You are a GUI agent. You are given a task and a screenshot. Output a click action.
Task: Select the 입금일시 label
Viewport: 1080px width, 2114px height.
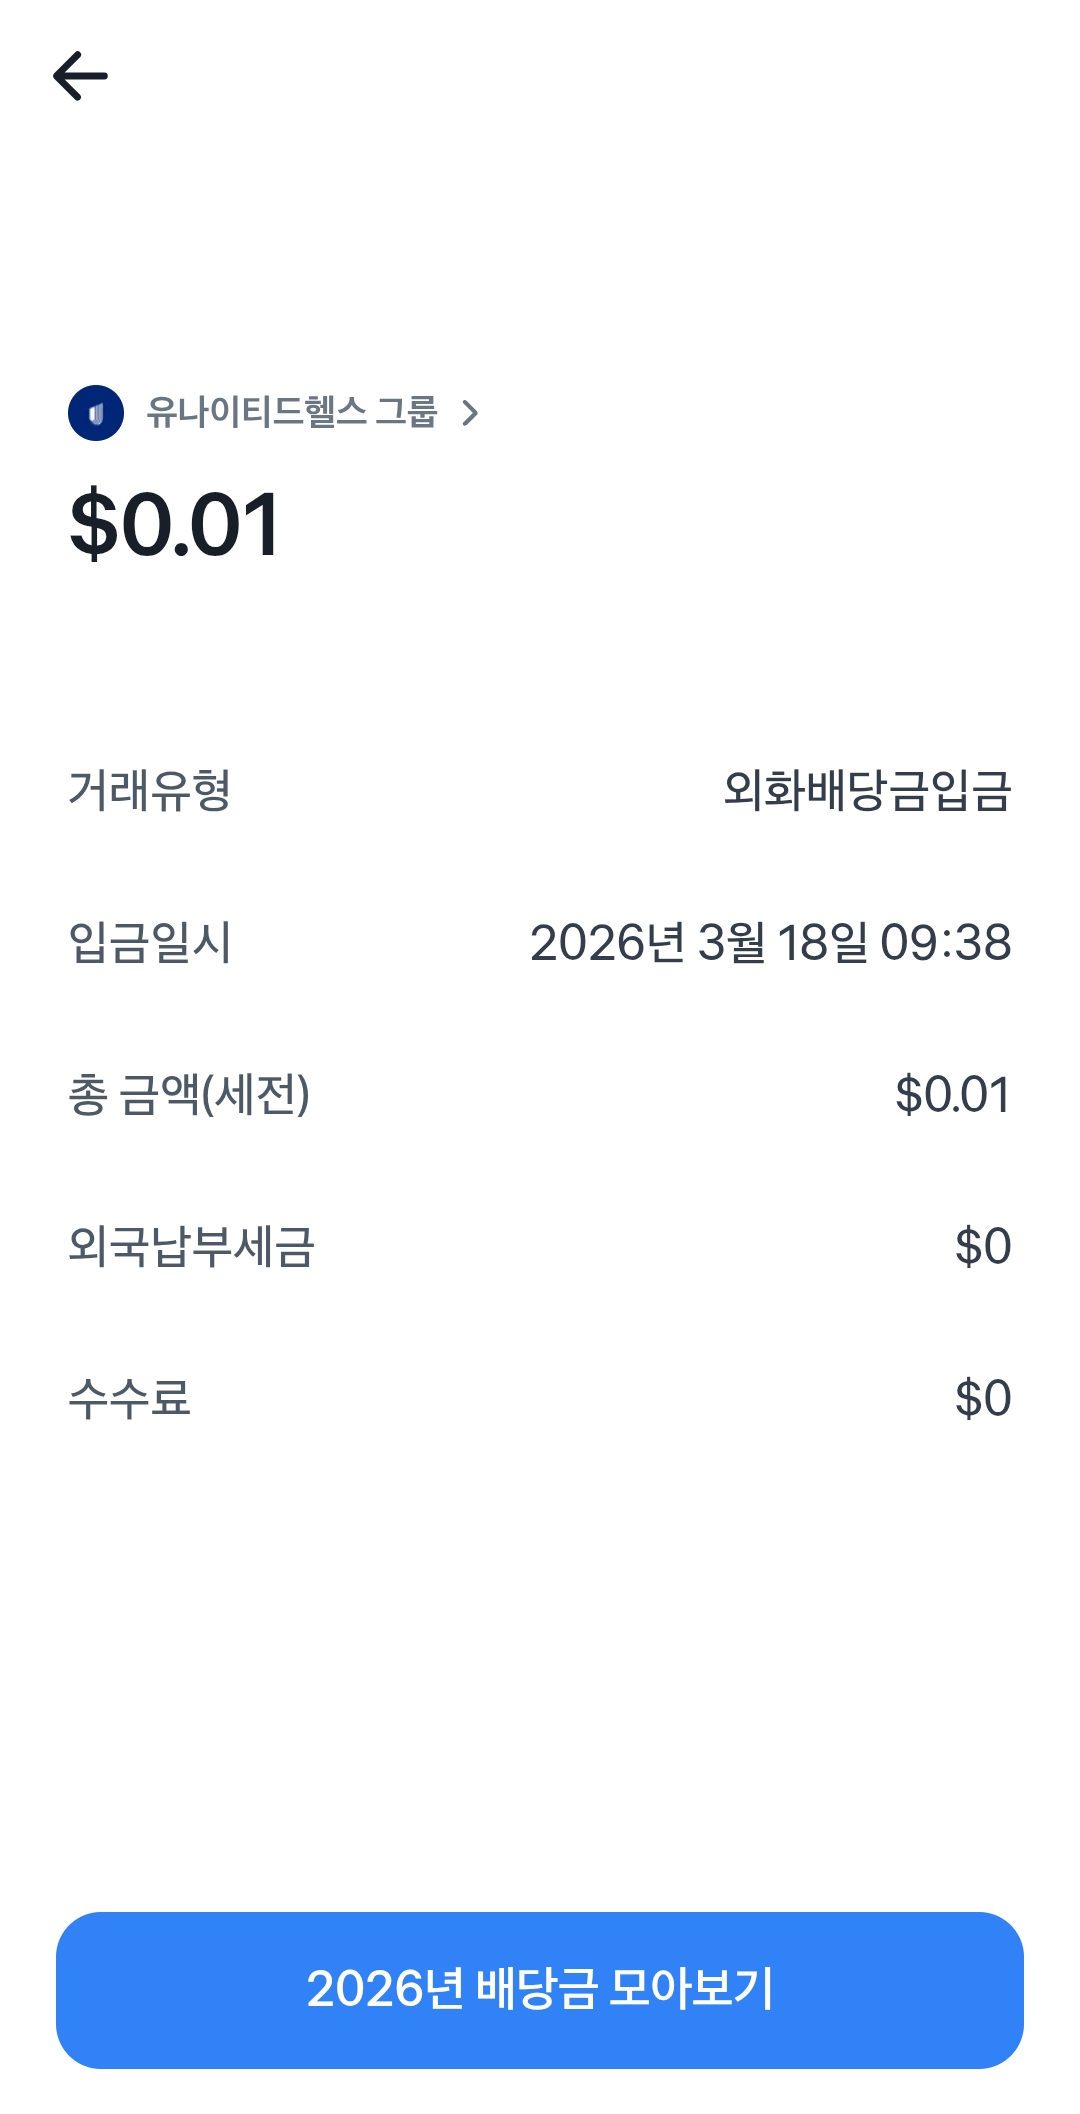pyautogui.click(x=150, y=942)
